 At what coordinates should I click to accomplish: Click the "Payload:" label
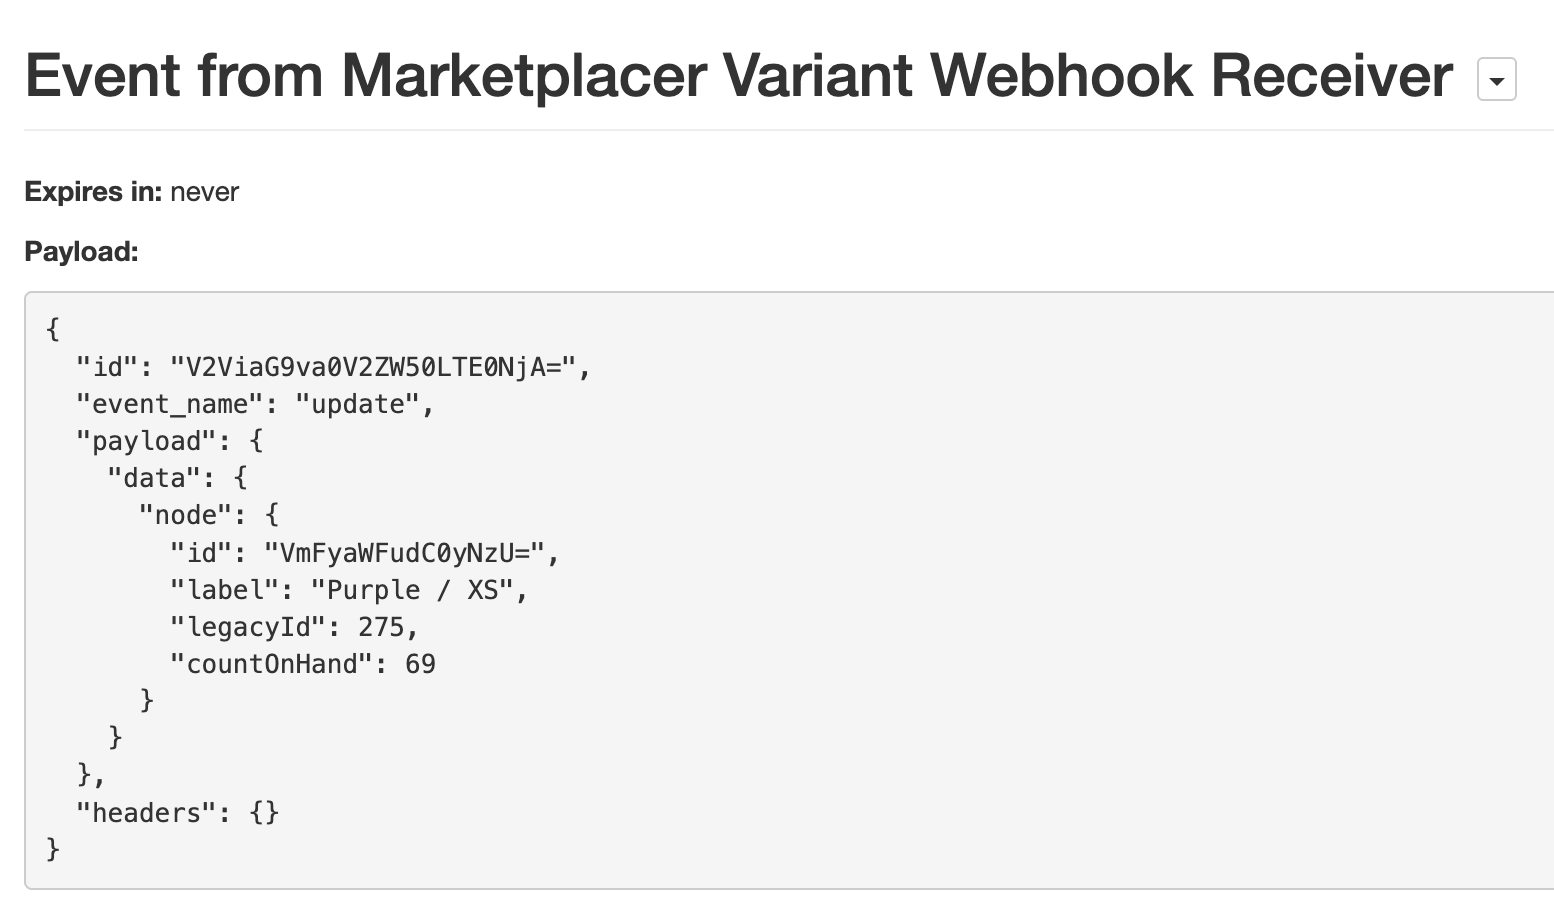tap(81, 252)
